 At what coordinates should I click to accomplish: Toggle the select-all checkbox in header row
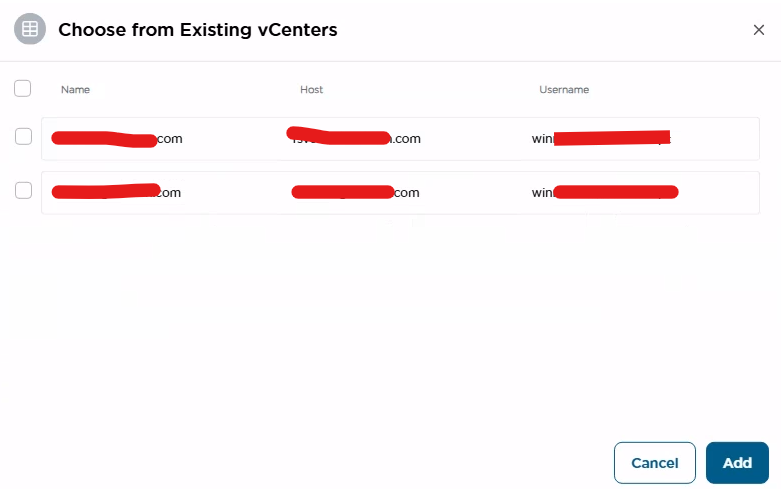[23, 88]
